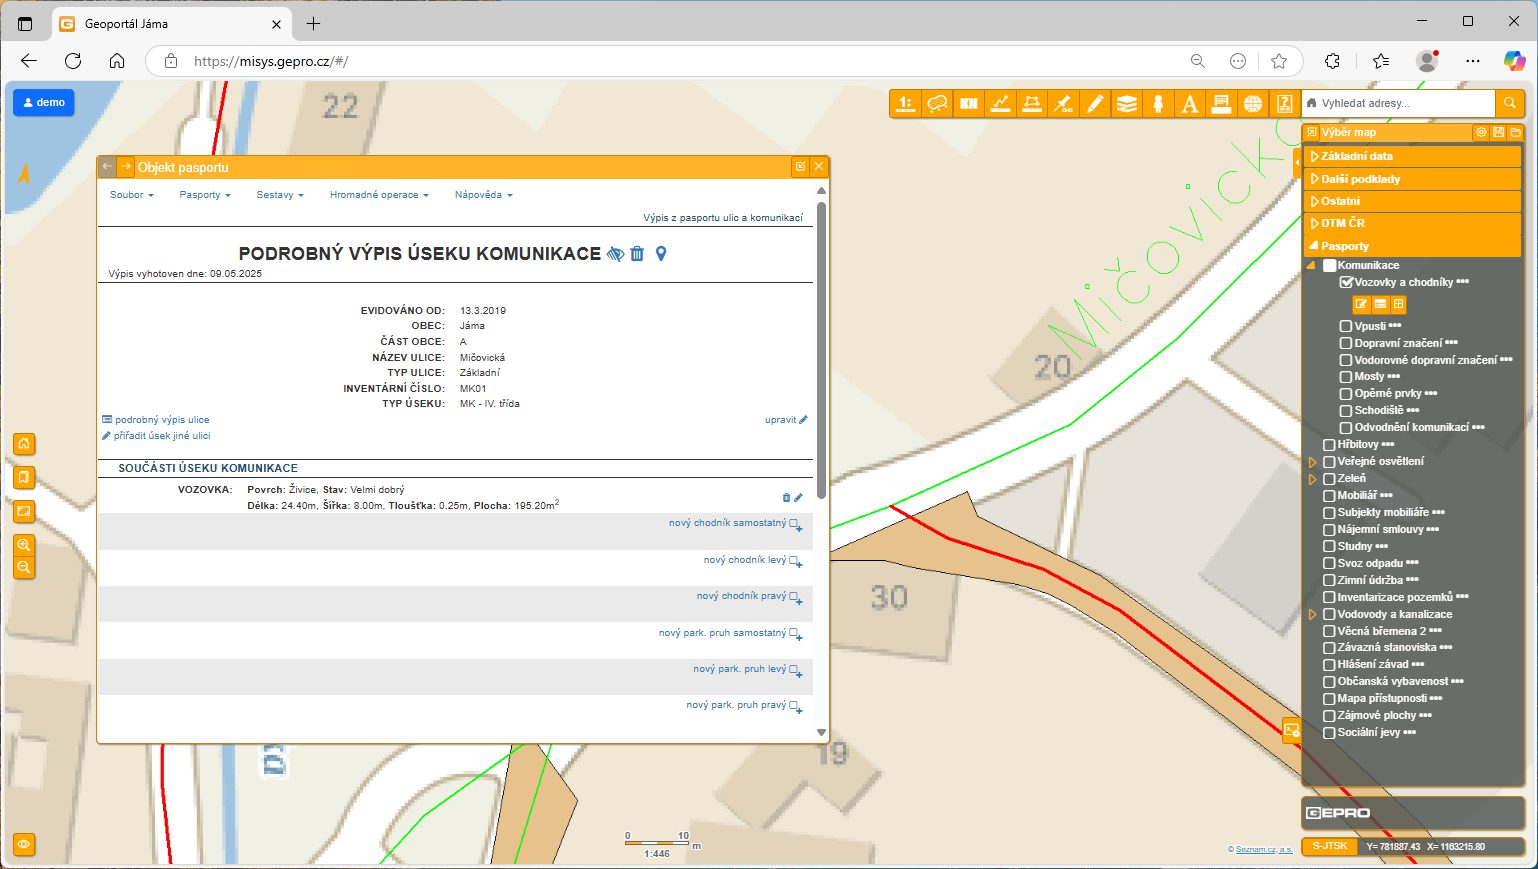The image size is (1538, 869).
Task: Add nový chodník samostatný
Action: pos(736,523)
